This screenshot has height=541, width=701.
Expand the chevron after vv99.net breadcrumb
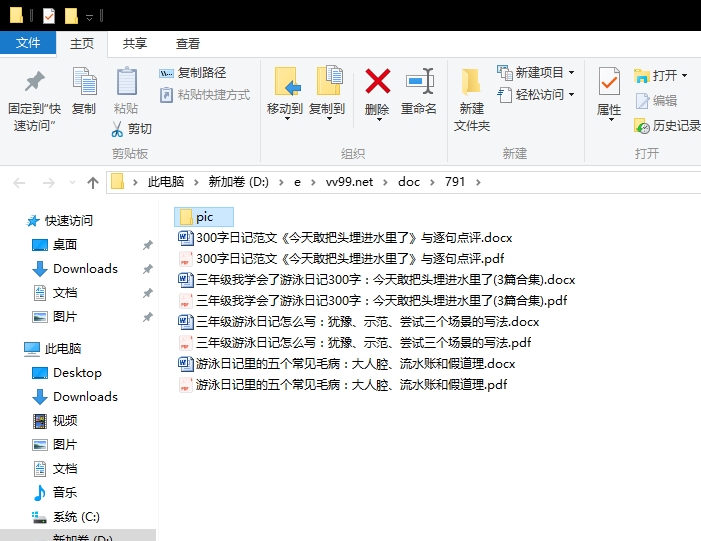385,182
